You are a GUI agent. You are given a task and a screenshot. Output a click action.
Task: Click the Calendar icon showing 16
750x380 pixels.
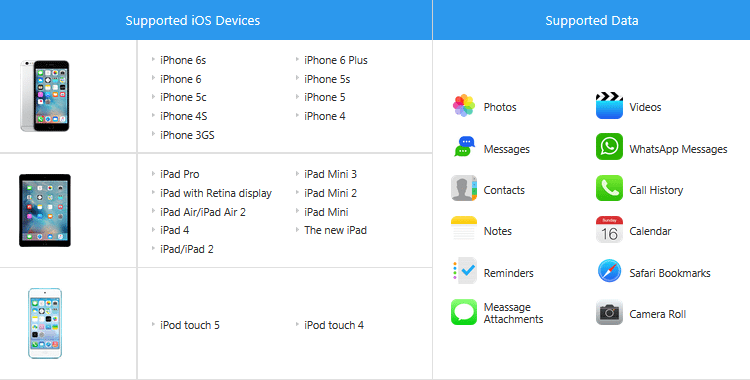[x=609, y=229]
